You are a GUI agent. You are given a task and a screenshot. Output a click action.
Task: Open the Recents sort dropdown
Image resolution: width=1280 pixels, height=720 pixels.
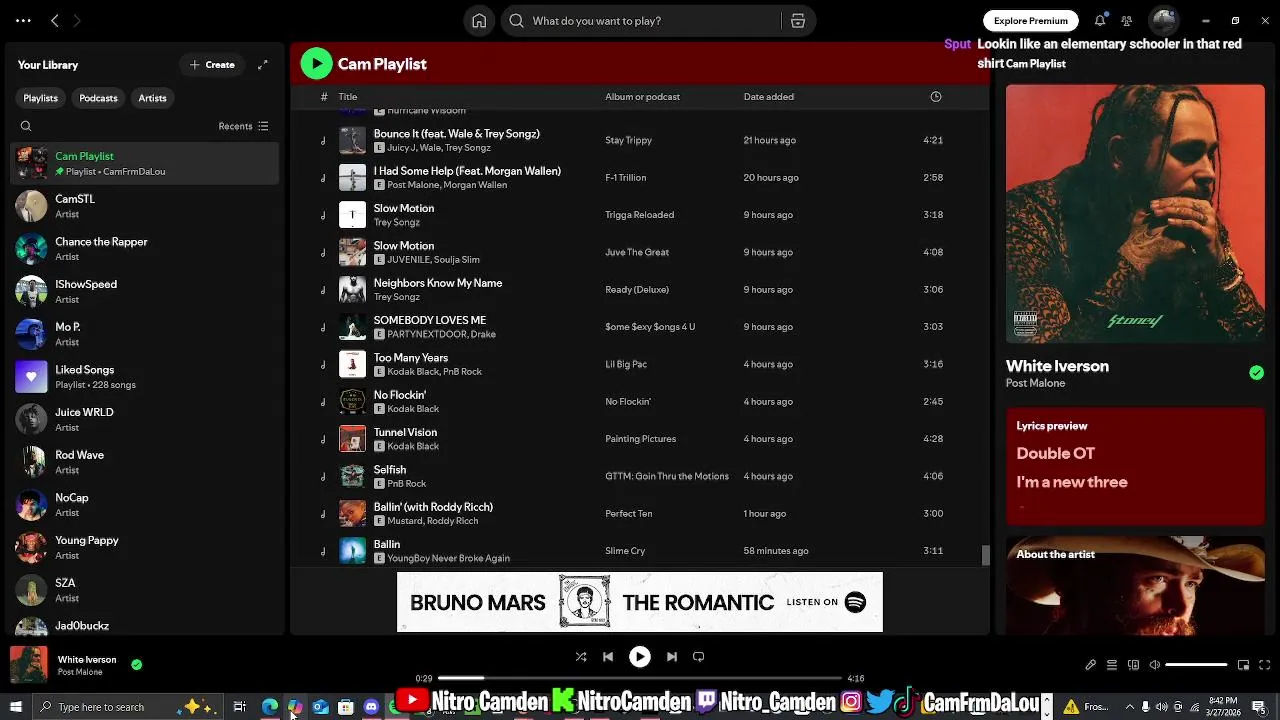(243, 126)
